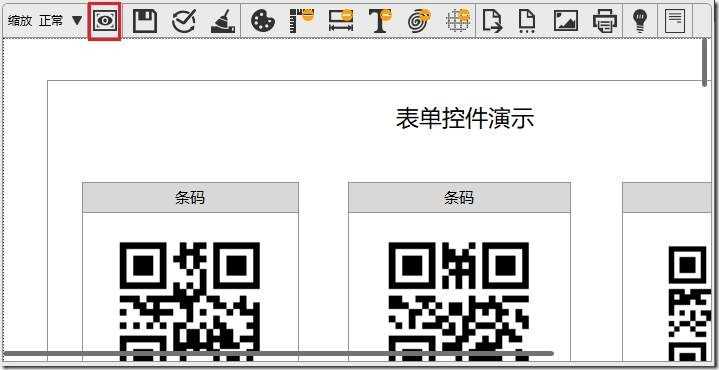The width and height of the screenshot is (719, 370).
Task: Click the middle QR code image
Action: [x=459, y=302]
